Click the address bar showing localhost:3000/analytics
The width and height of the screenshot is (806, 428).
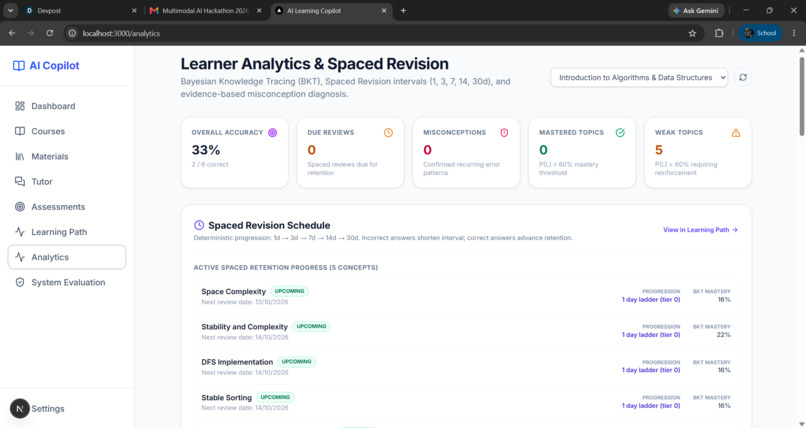[383, 33]
